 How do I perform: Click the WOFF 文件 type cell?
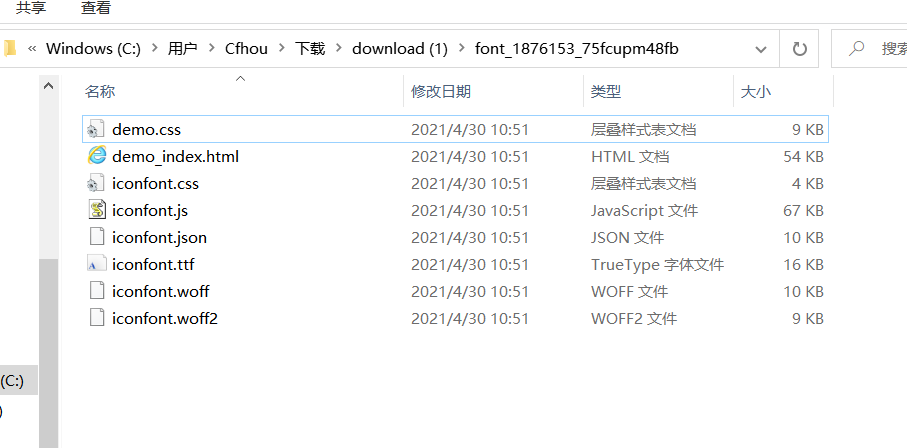point(629,291)
